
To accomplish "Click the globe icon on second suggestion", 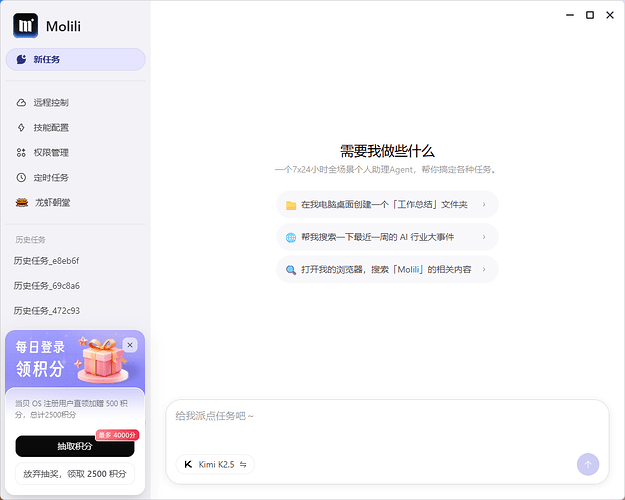I will (x=291, y=238).
